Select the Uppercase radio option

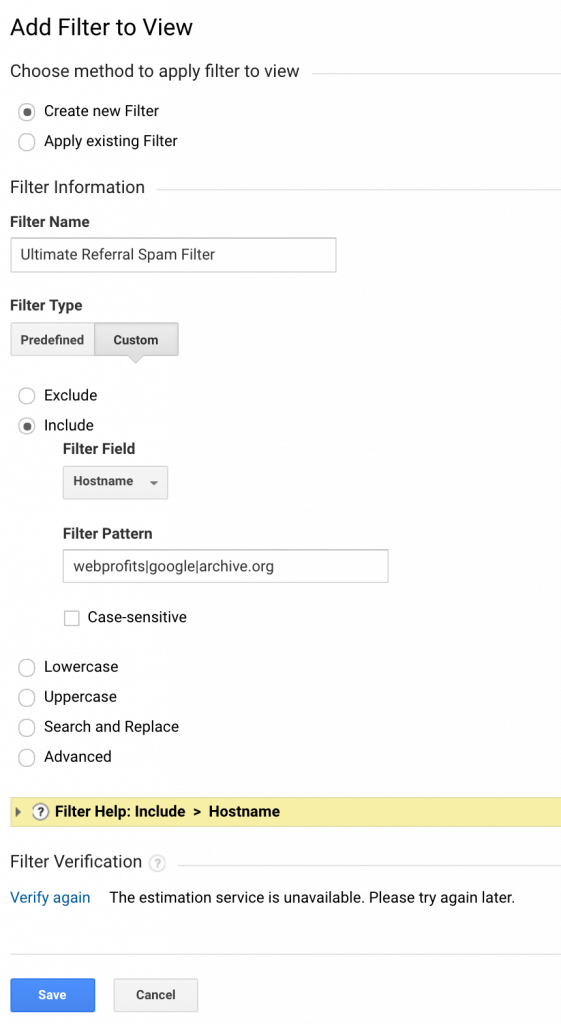coord(27,697)
